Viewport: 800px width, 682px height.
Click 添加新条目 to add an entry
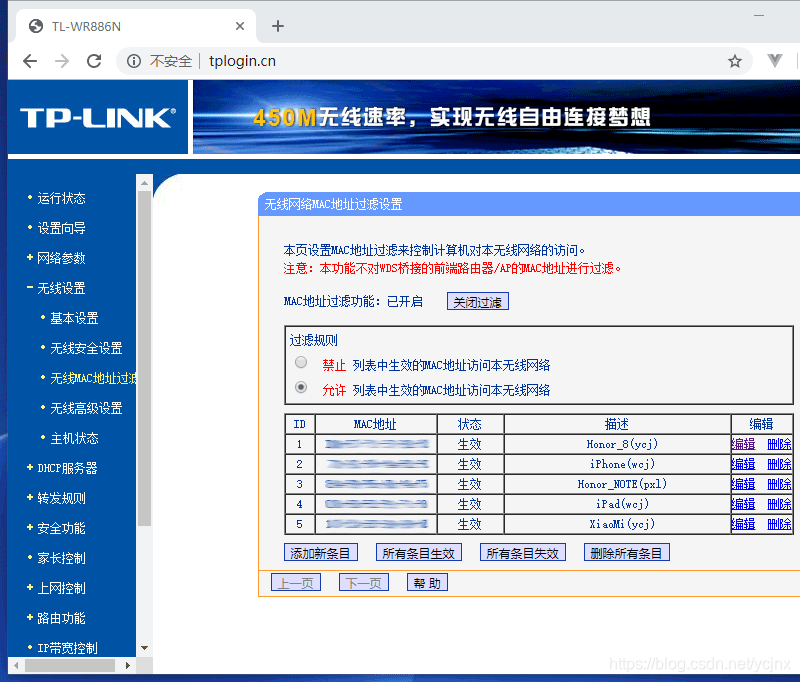click(x=320, y=552)
